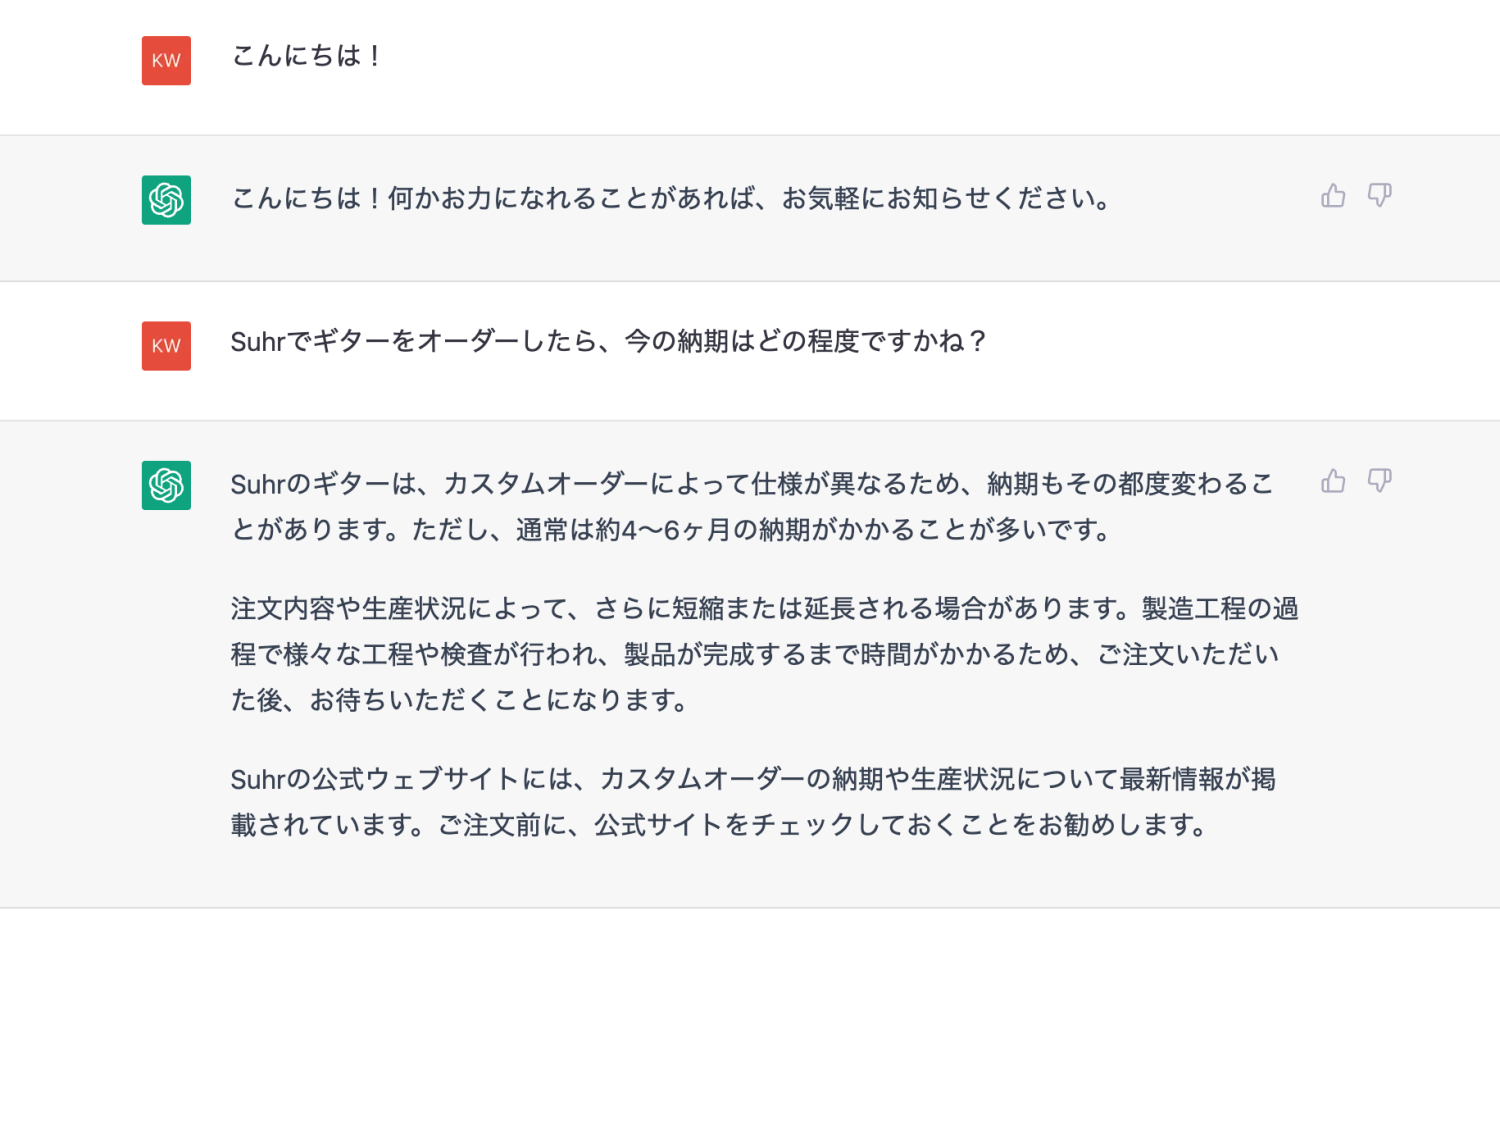Click the user question about Suhrでギターをオーダー
This screenshot has height=1148, width=1500.
[608, 342]
